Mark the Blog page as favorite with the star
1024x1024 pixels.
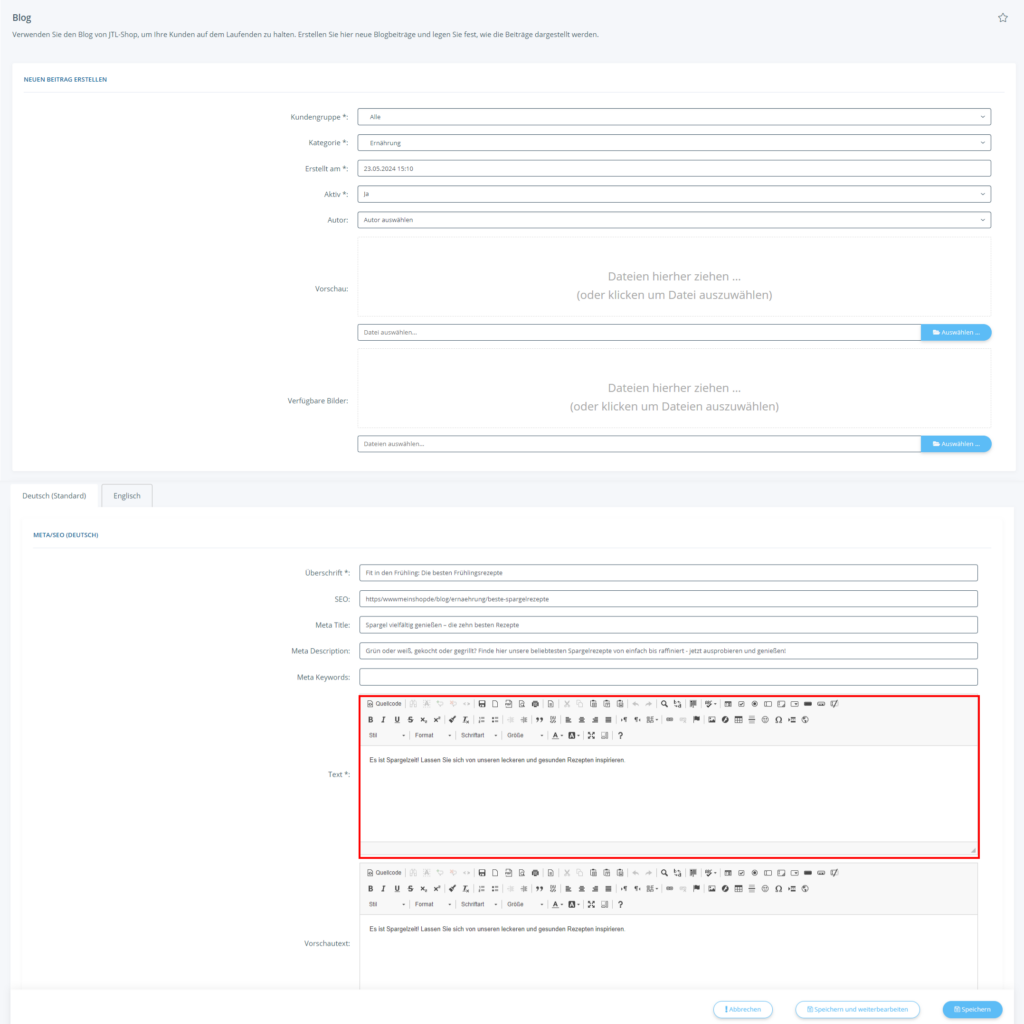(x=1003, y=18)
